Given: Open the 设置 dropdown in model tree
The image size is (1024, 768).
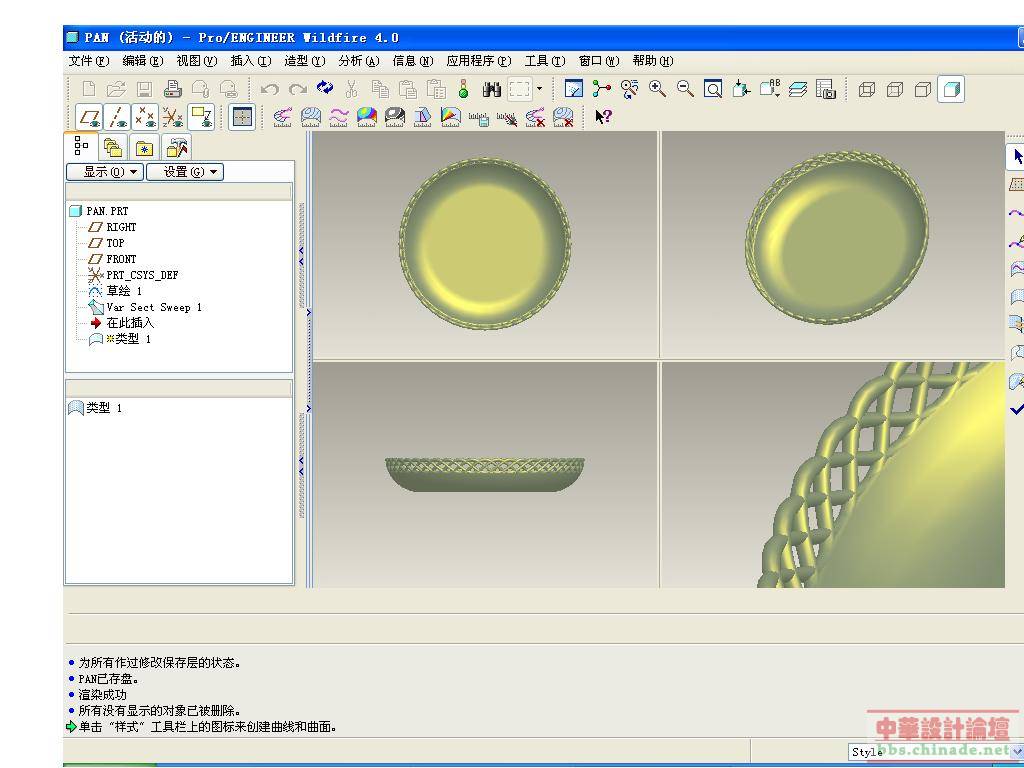Looking at the screenshot, I should click(x=185, y=172).
